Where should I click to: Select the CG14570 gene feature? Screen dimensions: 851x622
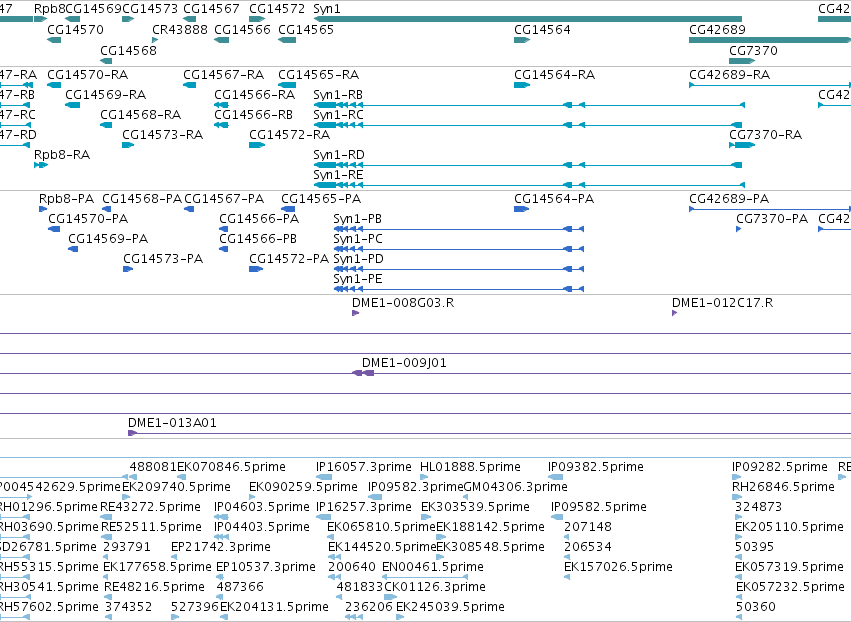[x=54, y=40]
